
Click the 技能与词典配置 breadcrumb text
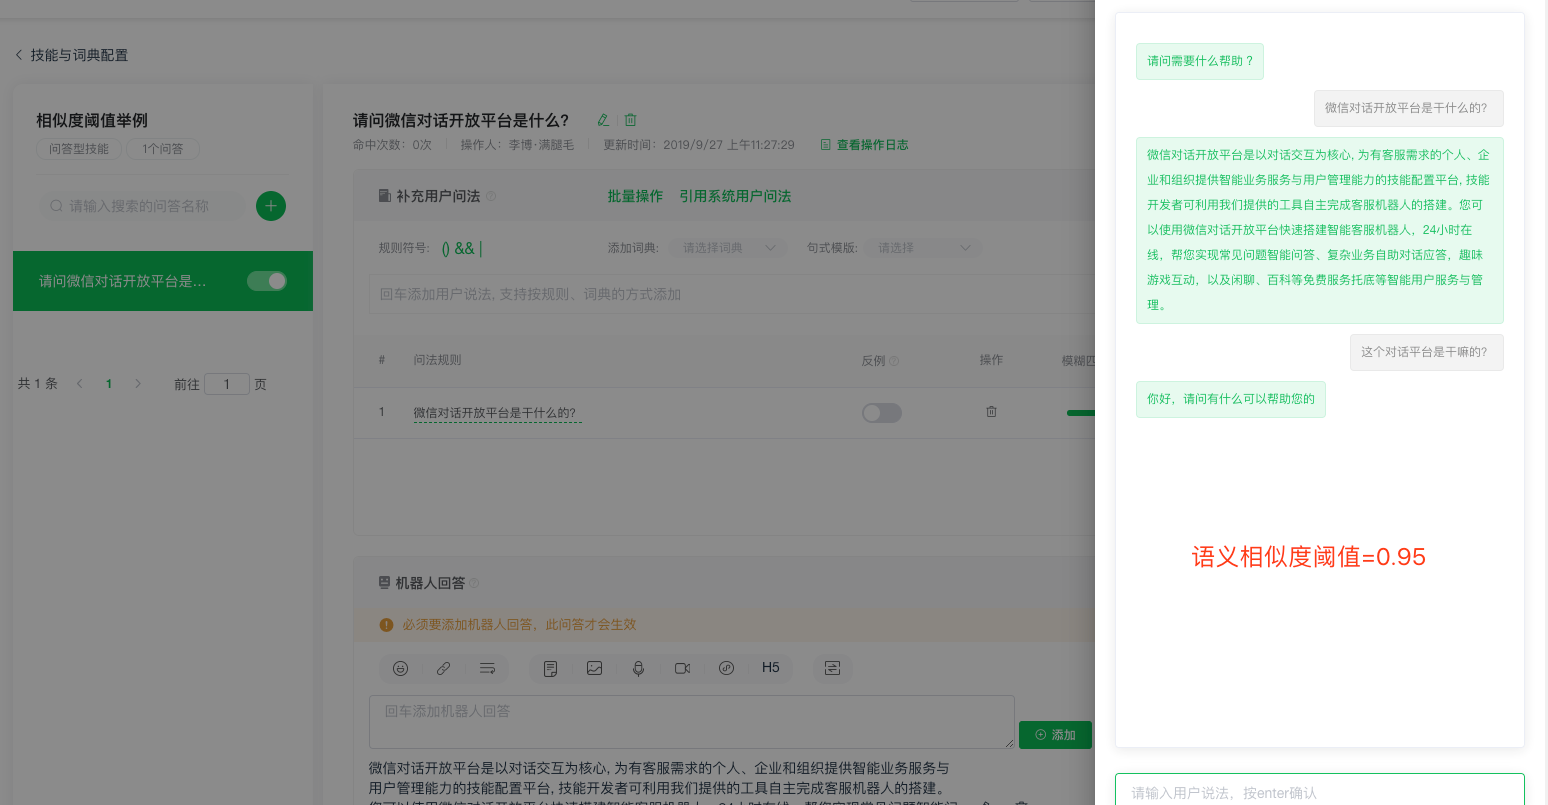coord(79,55)
